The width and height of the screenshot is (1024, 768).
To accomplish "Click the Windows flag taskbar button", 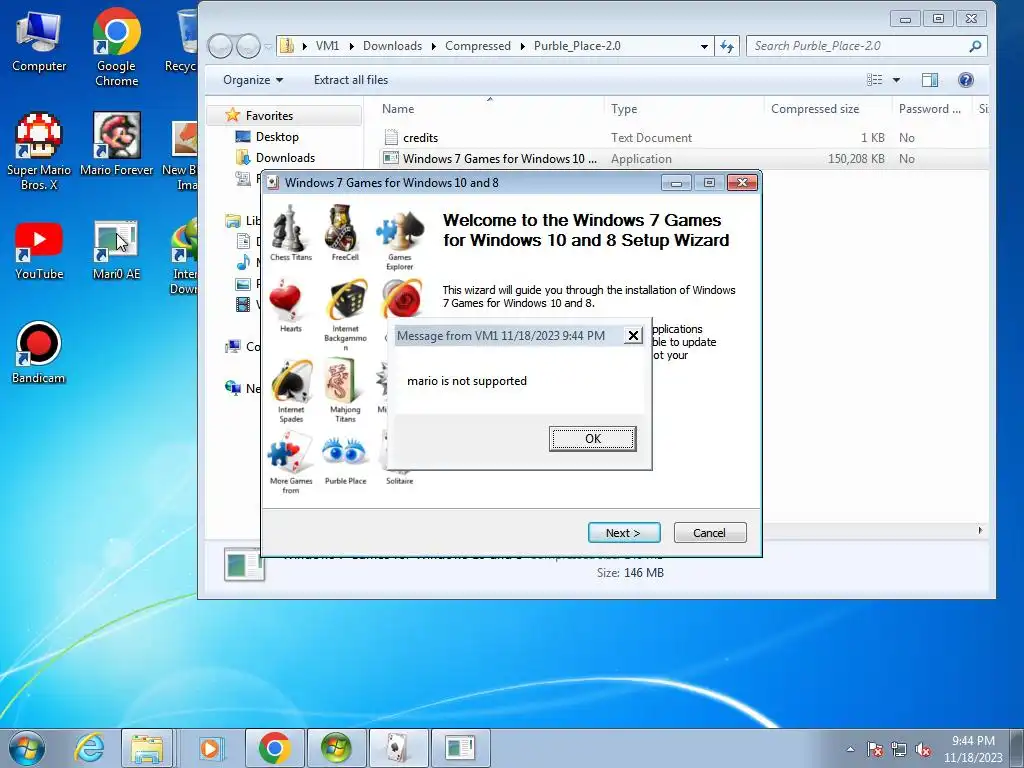I will tap(336, 748).
